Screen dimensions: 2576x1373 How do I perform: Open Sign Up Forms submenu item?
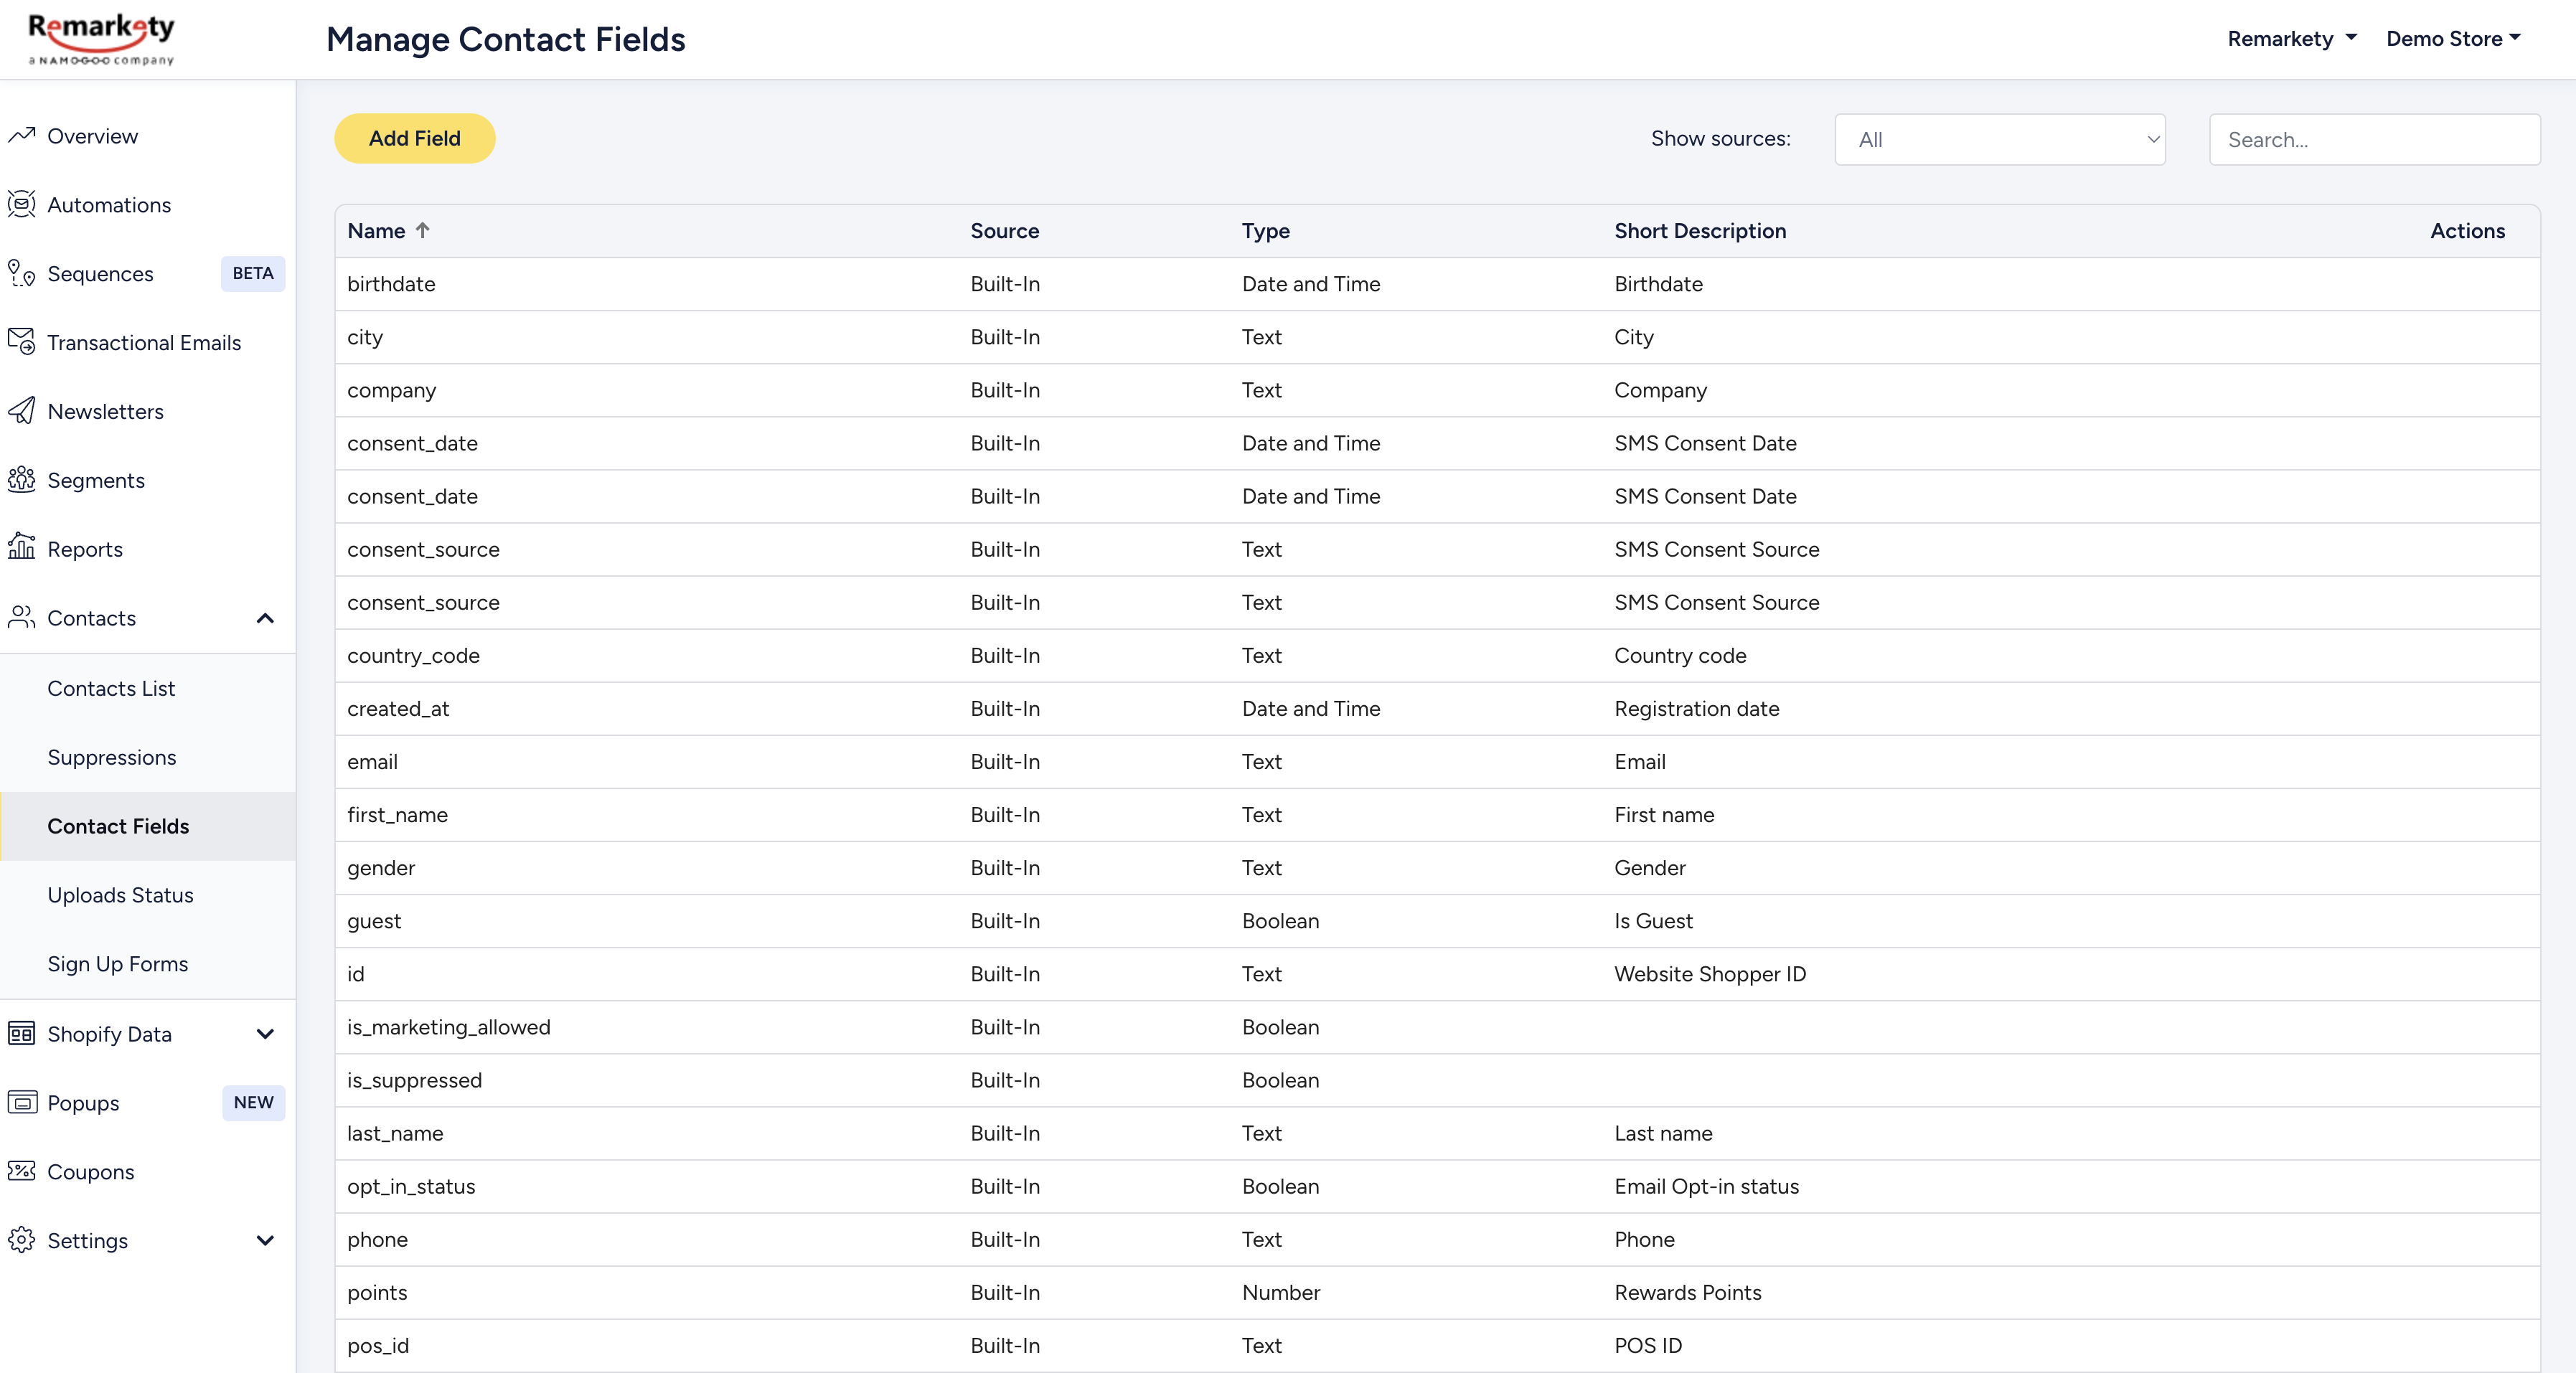pyautogui.click(x=117, y=964)
